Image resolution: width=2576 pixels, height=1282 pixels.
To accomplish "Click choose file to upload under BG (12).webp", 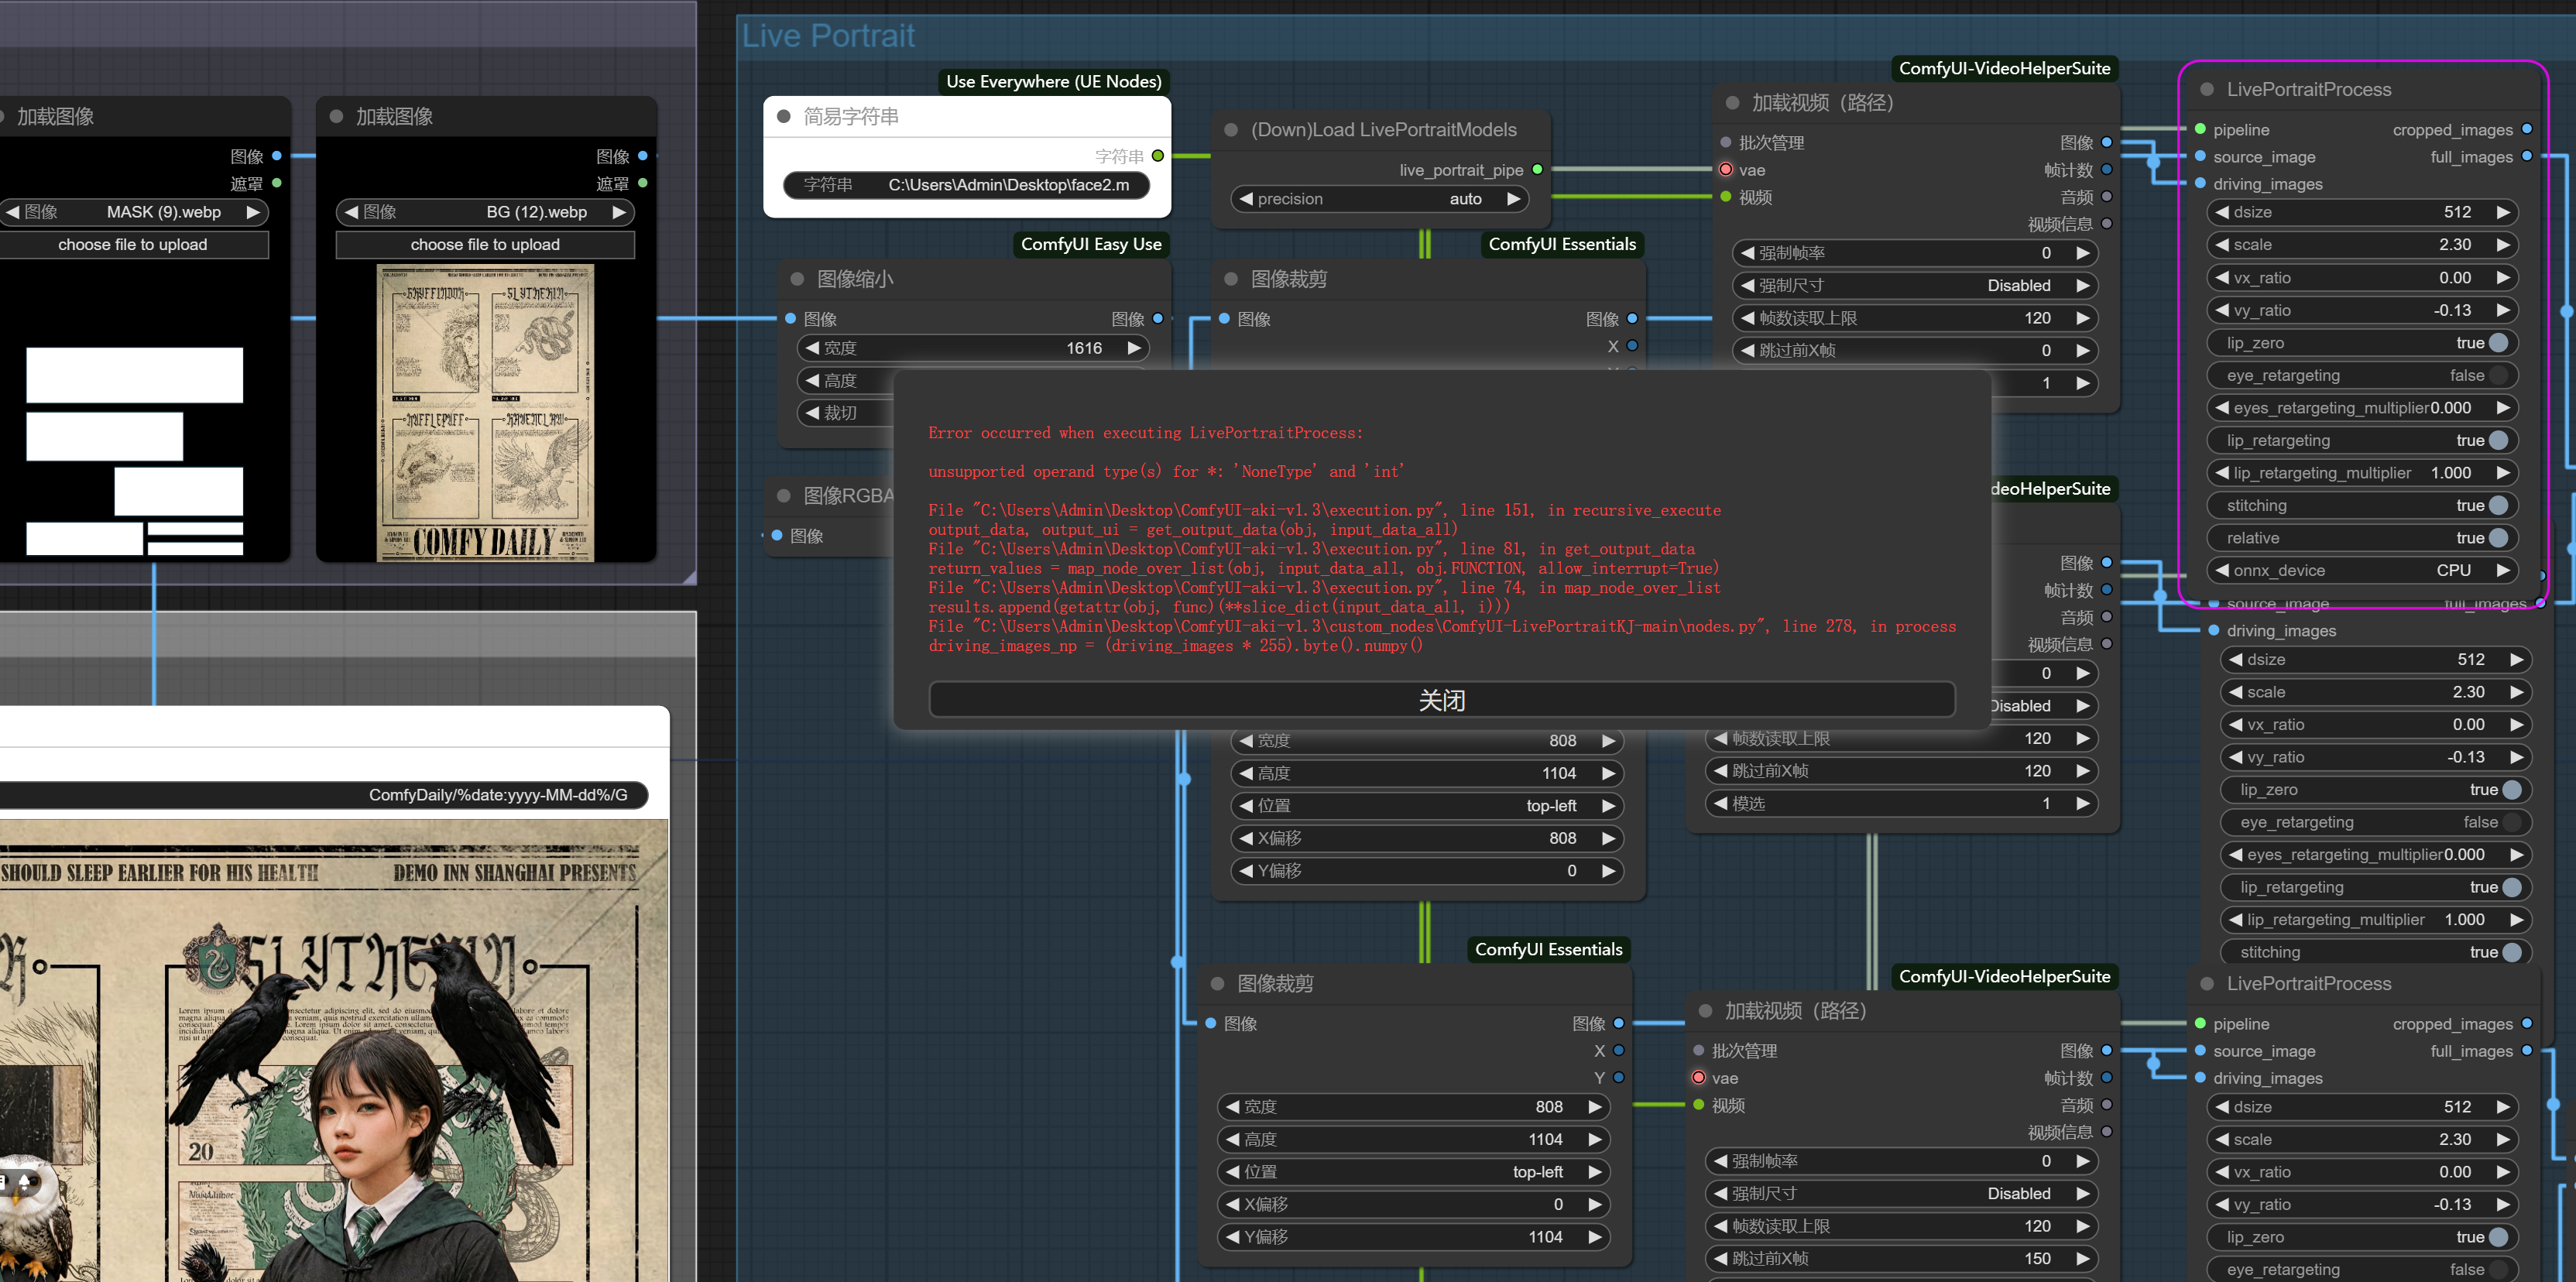I will point(485,244).
